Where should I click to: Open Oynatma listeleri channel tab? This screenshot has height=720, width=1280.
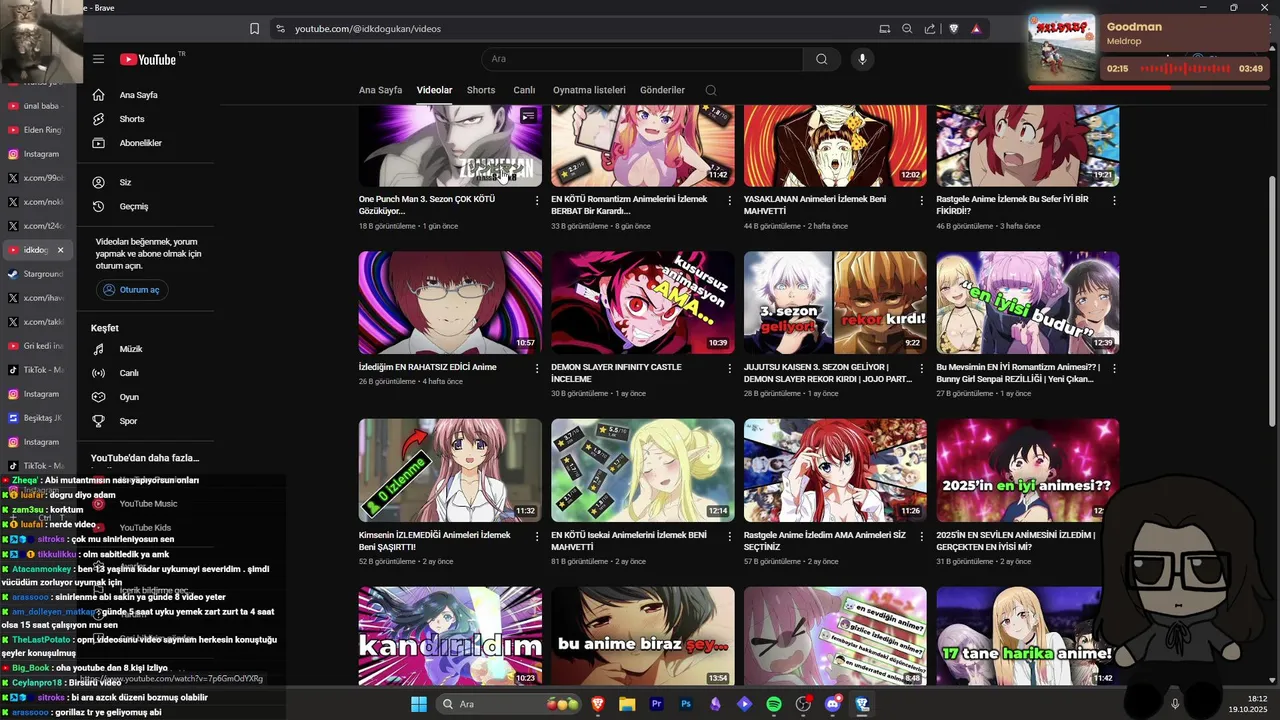click(589, 90)
